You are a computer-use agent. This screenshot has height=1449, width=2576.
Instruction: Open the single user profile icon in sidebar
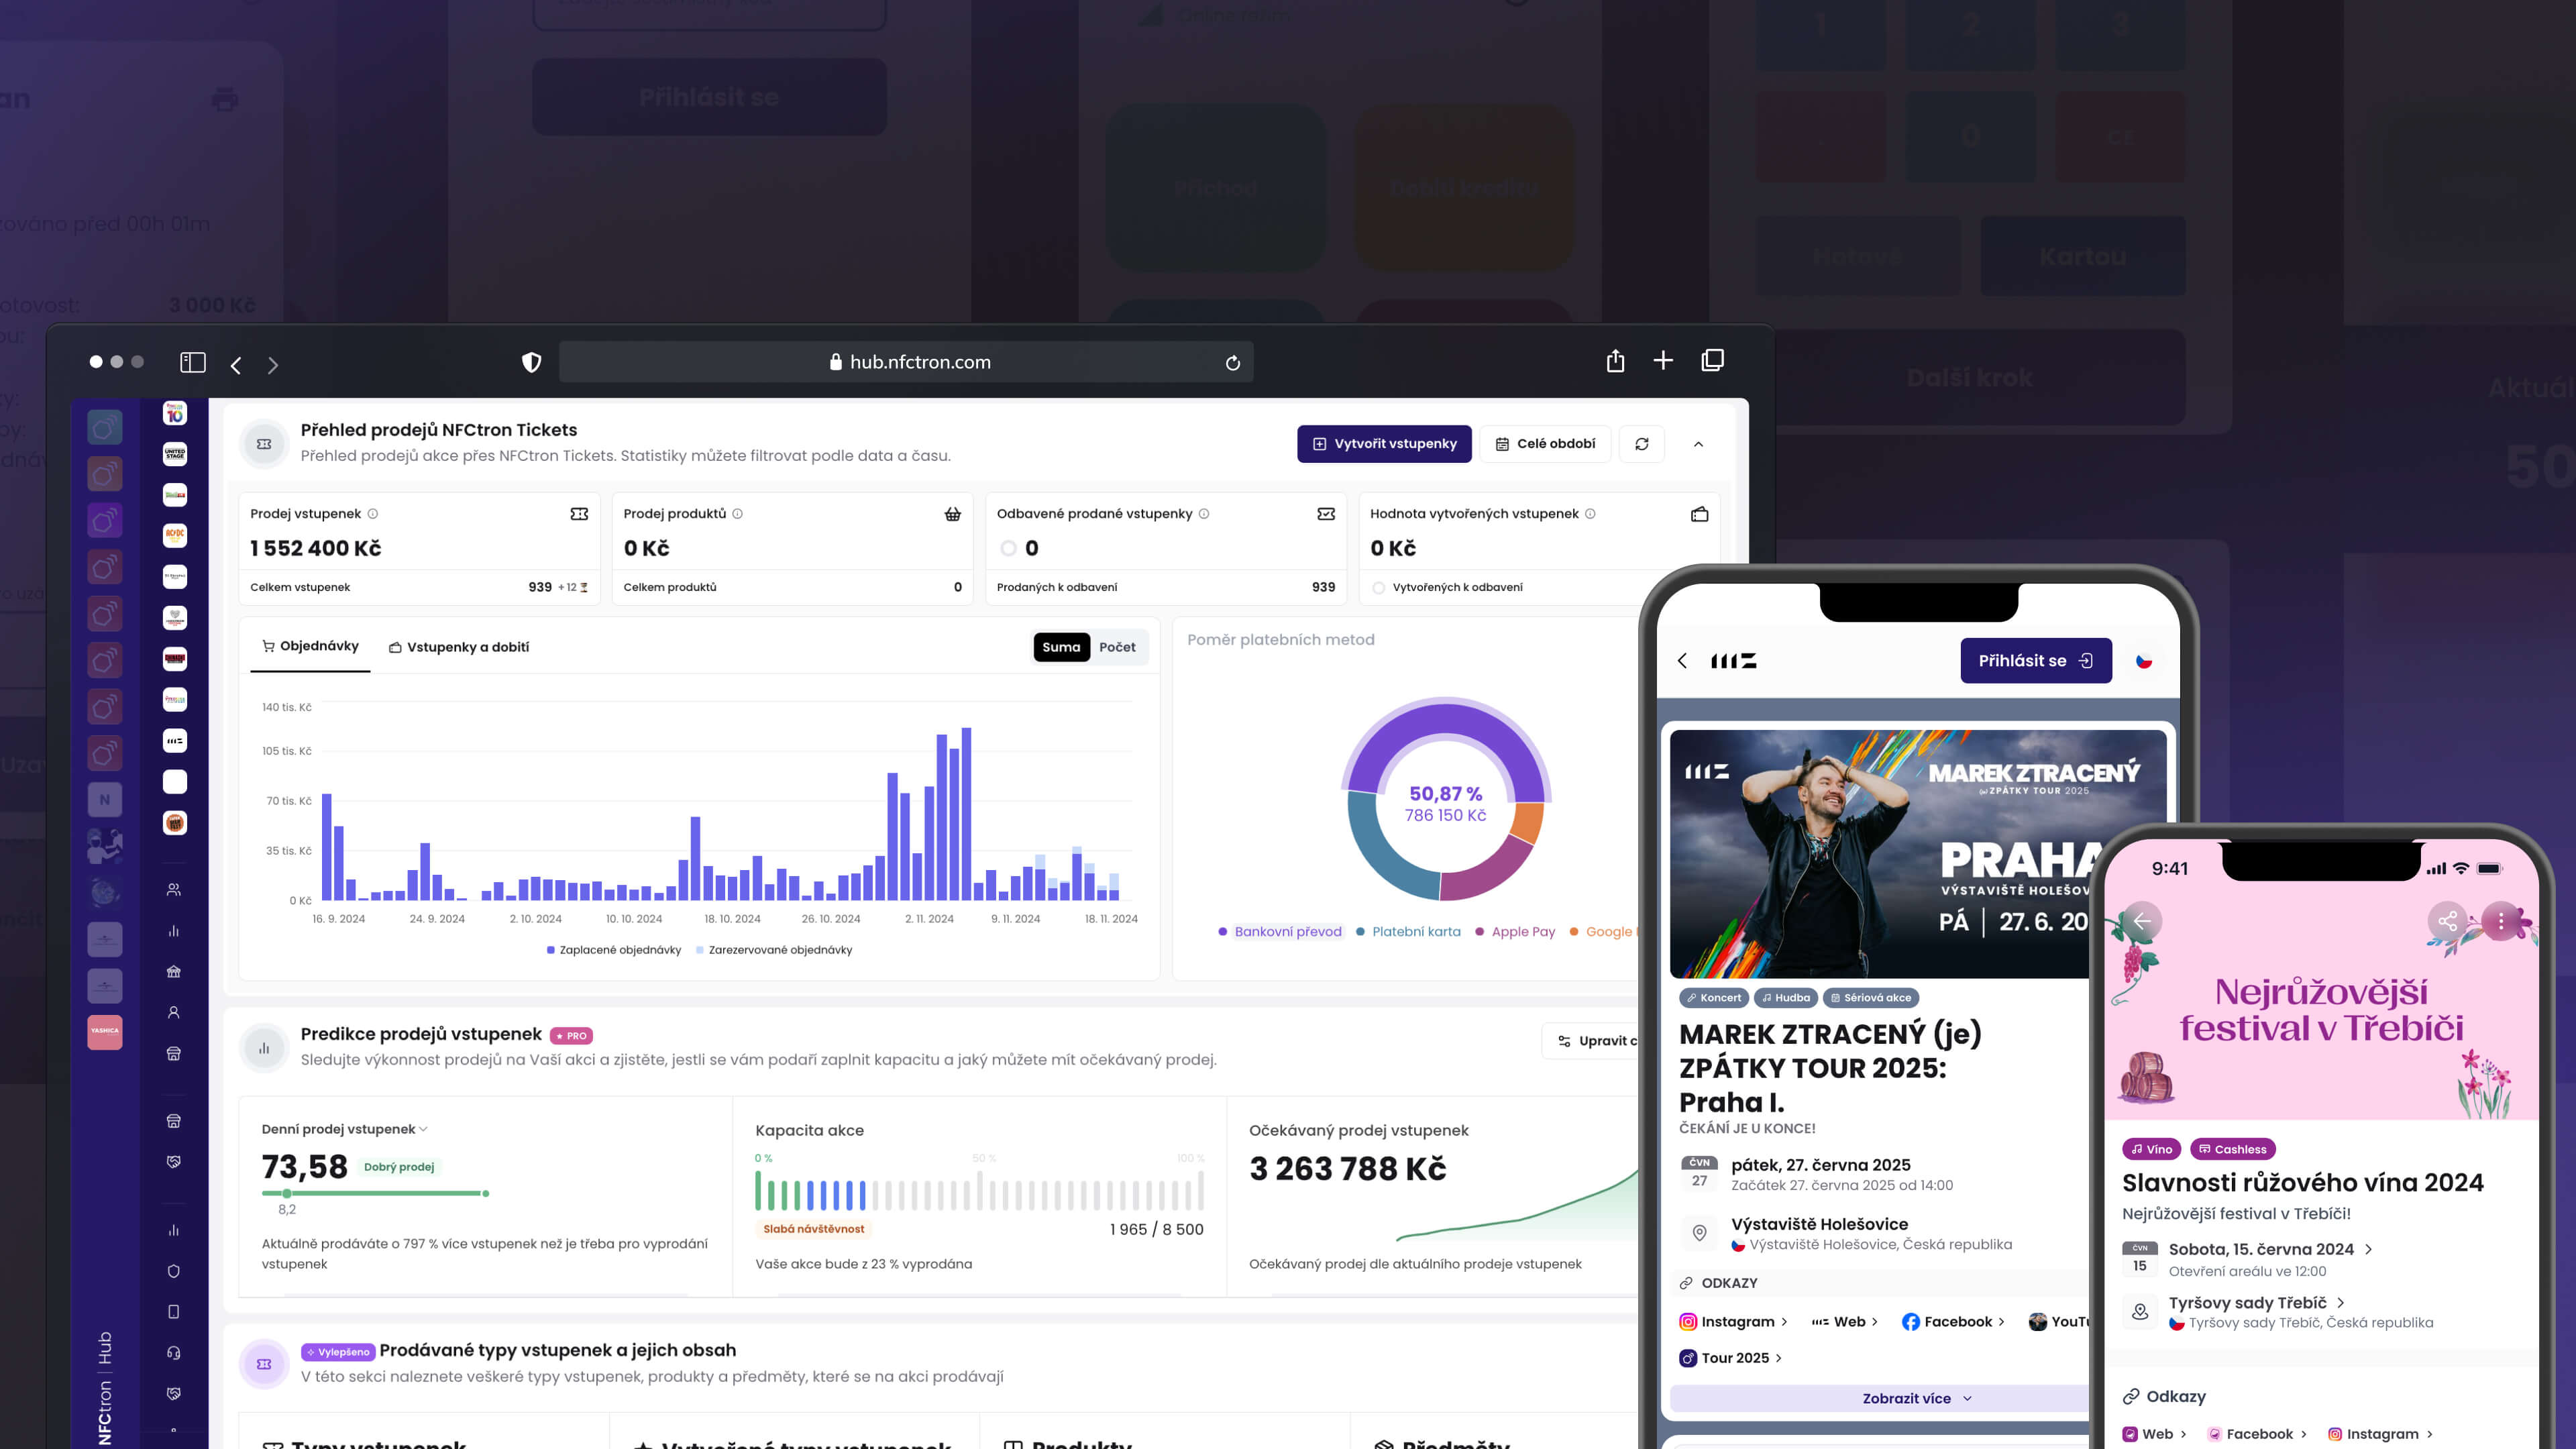[174, 1013]
